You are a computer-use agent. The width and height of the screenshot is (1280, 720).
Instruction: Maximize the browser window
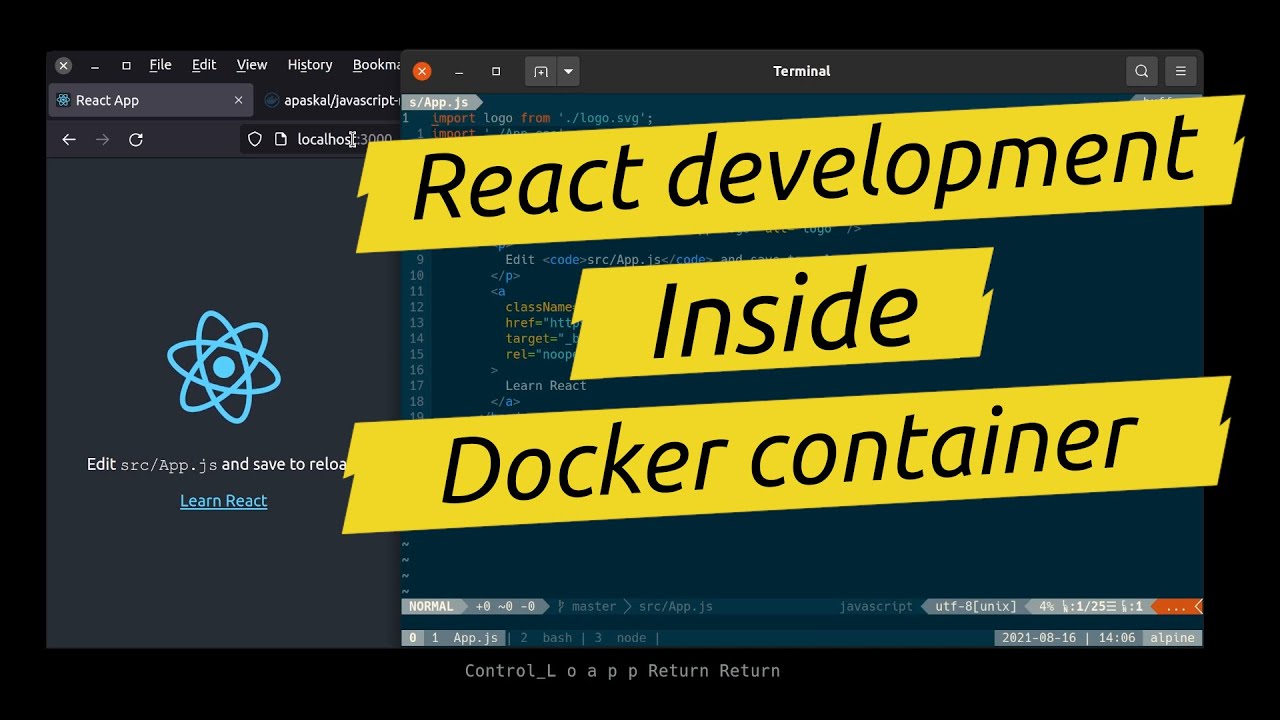click(126, 65)
